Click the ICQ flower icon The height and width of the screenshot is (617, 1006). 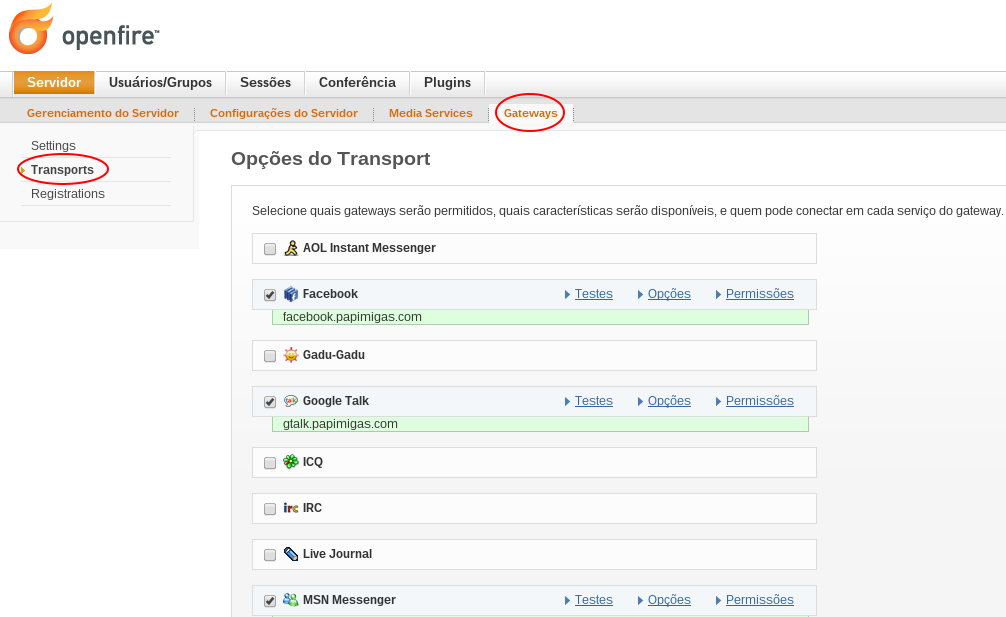[x=291, y=462]
